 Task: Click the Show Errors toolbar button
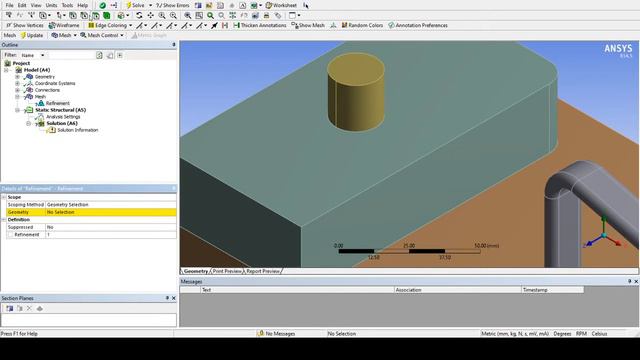point(174,5)
